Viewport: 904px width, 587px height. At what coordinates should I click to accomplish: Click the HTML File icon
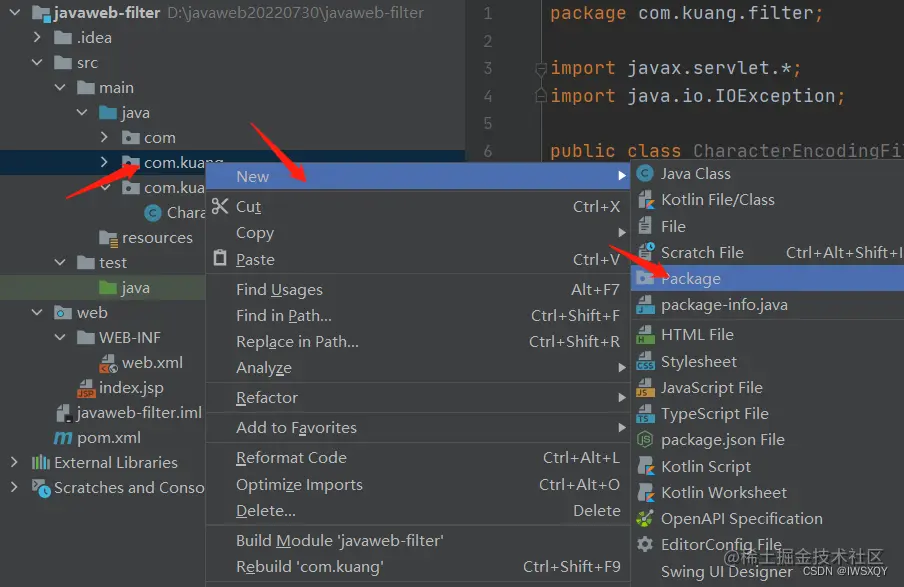click(645, 334)
